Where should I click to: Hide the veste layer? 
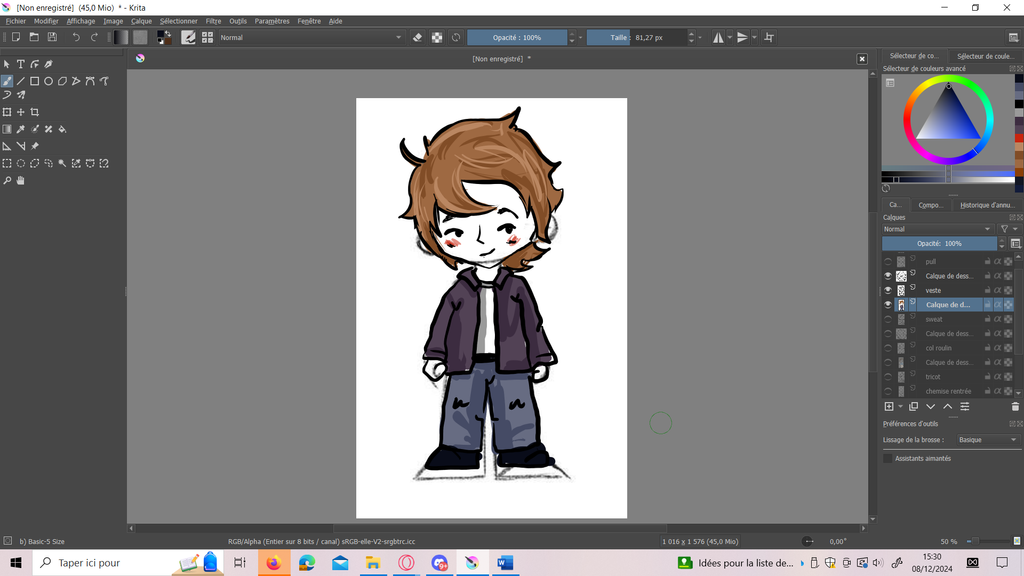(x=888, y=290)
